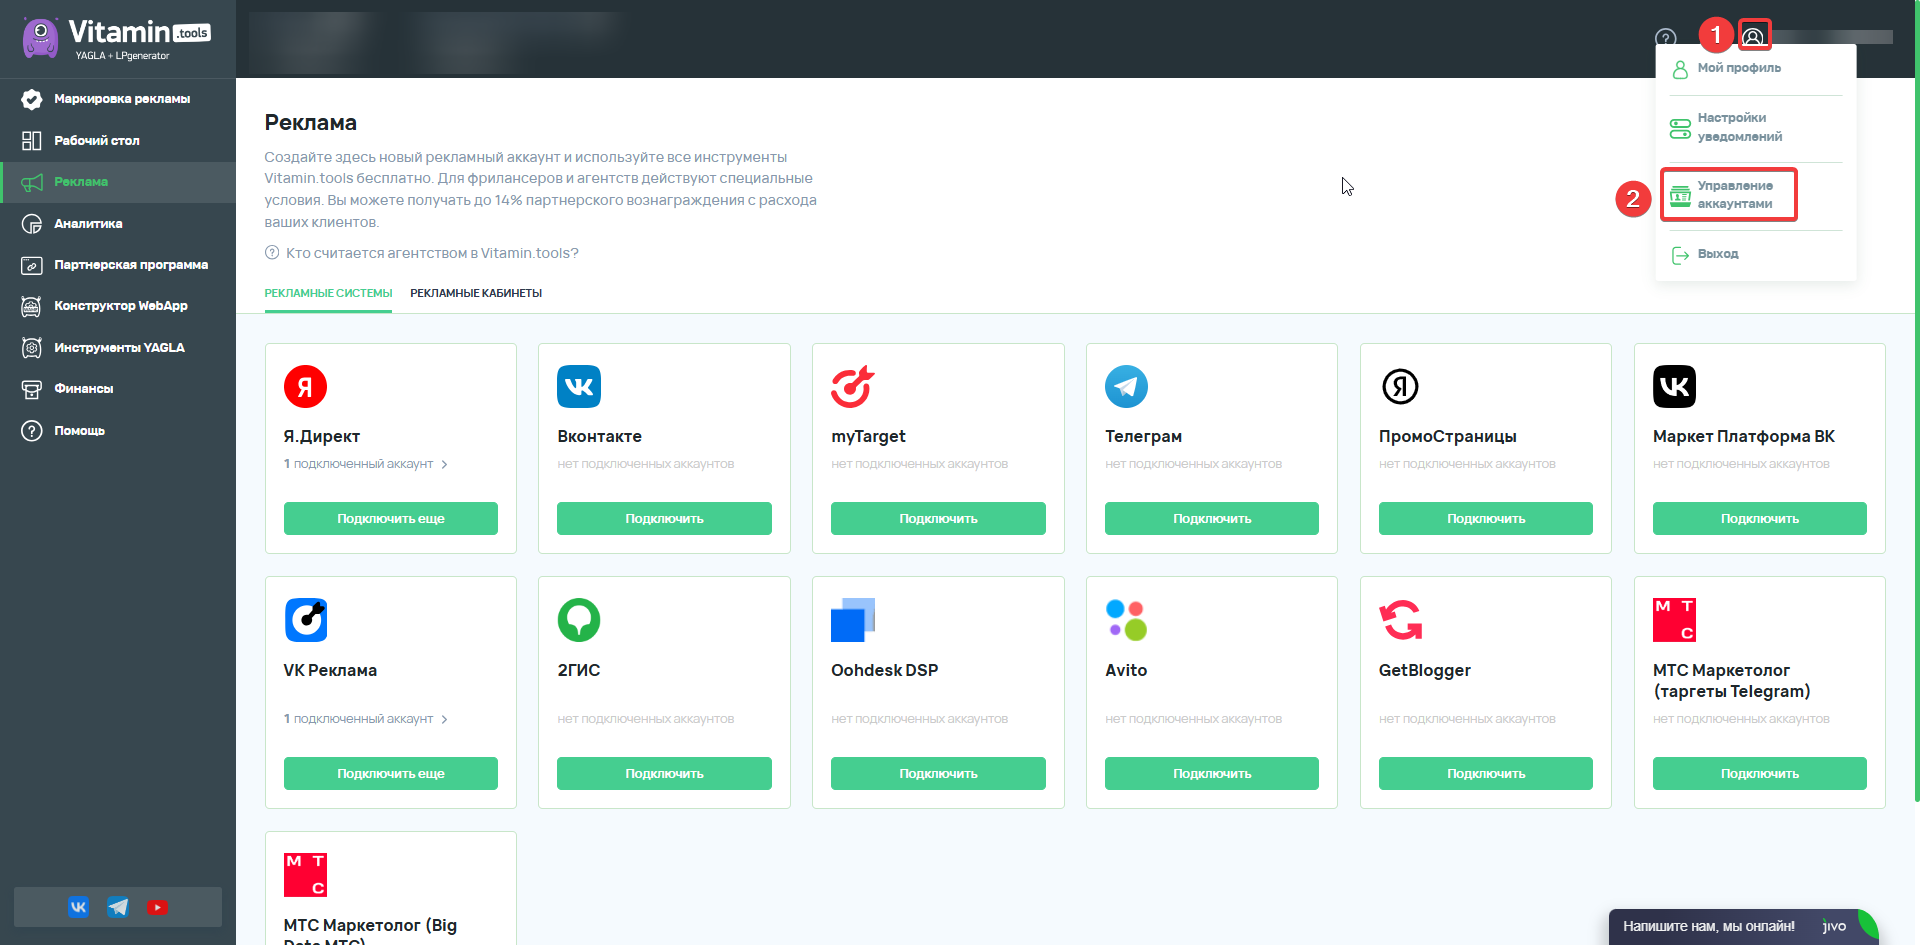Click the Вконтакте logo icon
The height and width of the screenshot is (945, 1920).
[579, 387]
